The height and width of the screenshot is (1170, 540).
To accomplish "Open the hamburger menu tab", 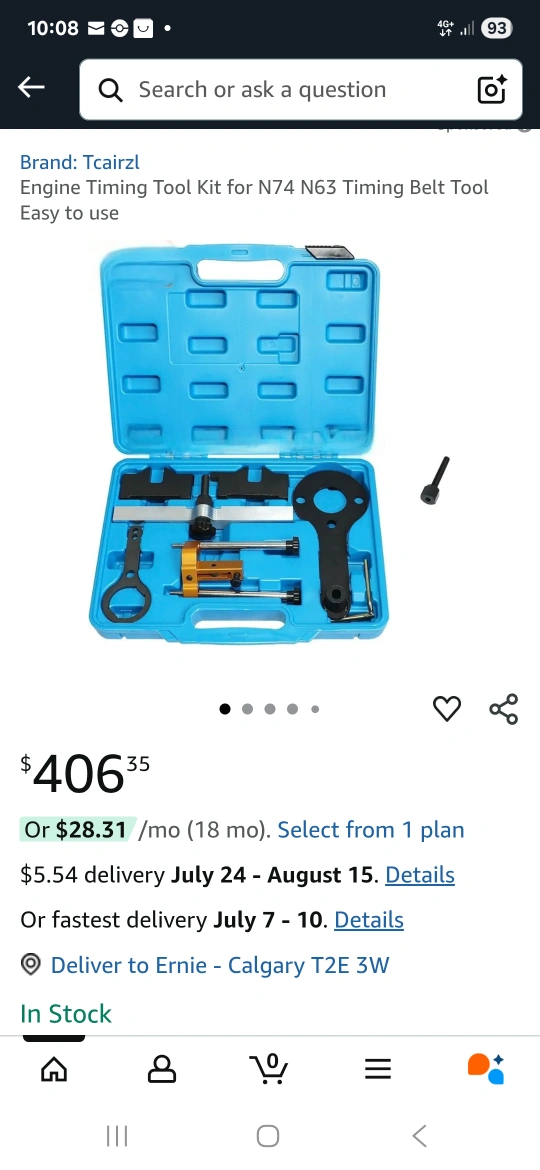I will (x=377, y=1069).
